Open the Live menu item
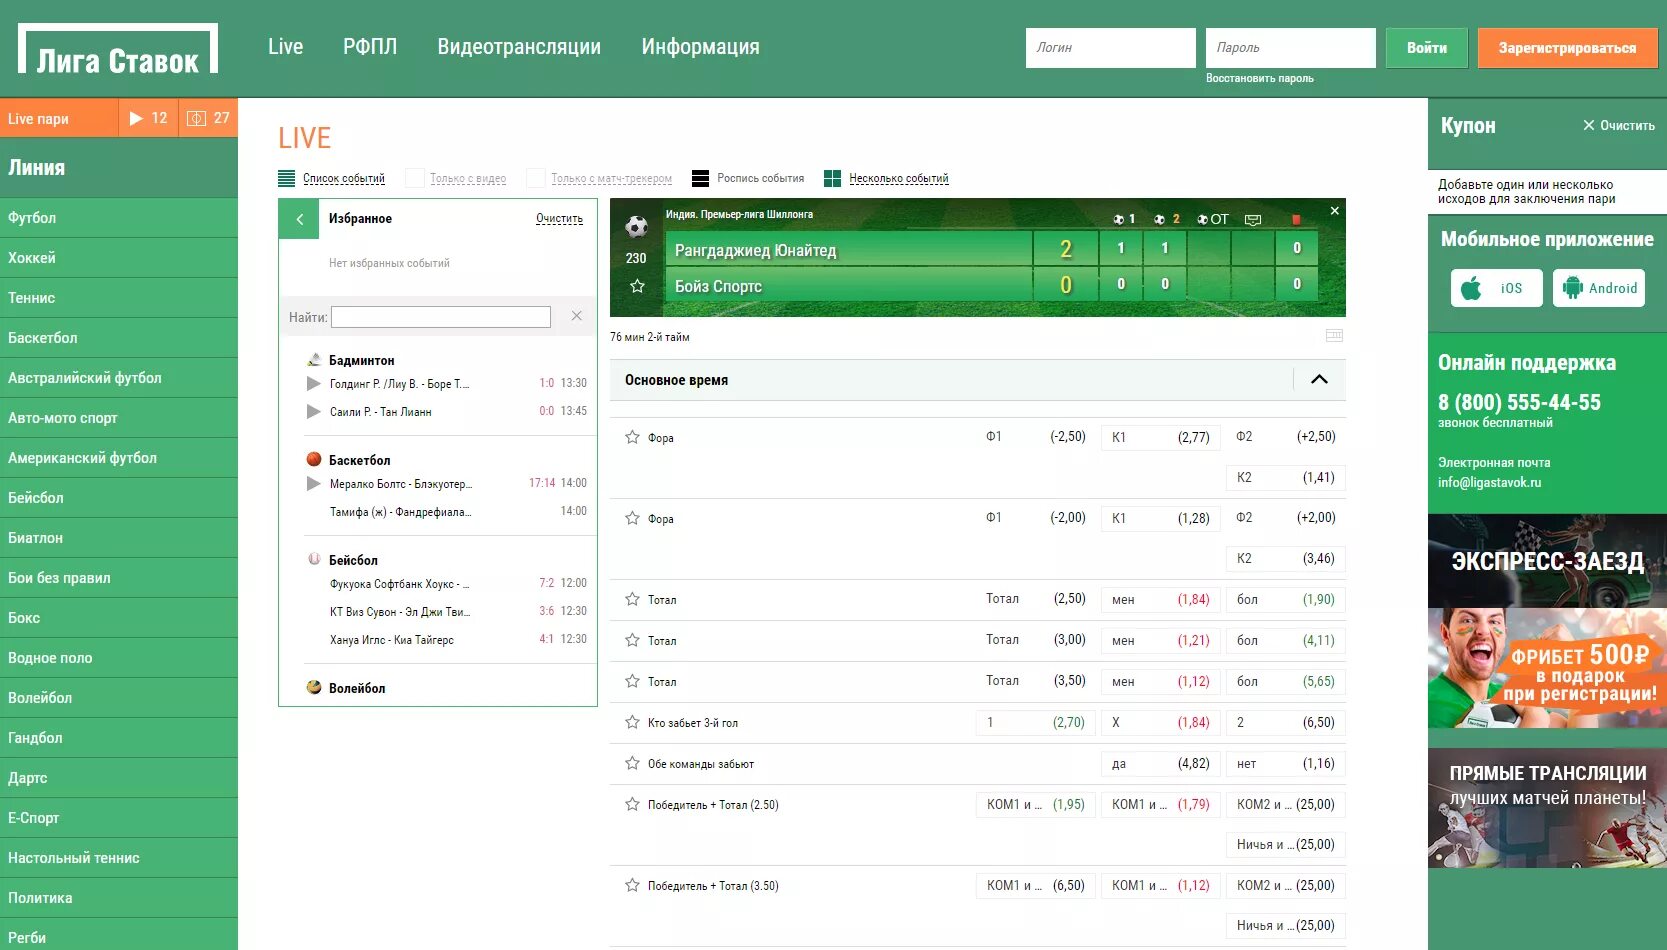Screen dimensions: 1667x950 click(x=285, y=47)
